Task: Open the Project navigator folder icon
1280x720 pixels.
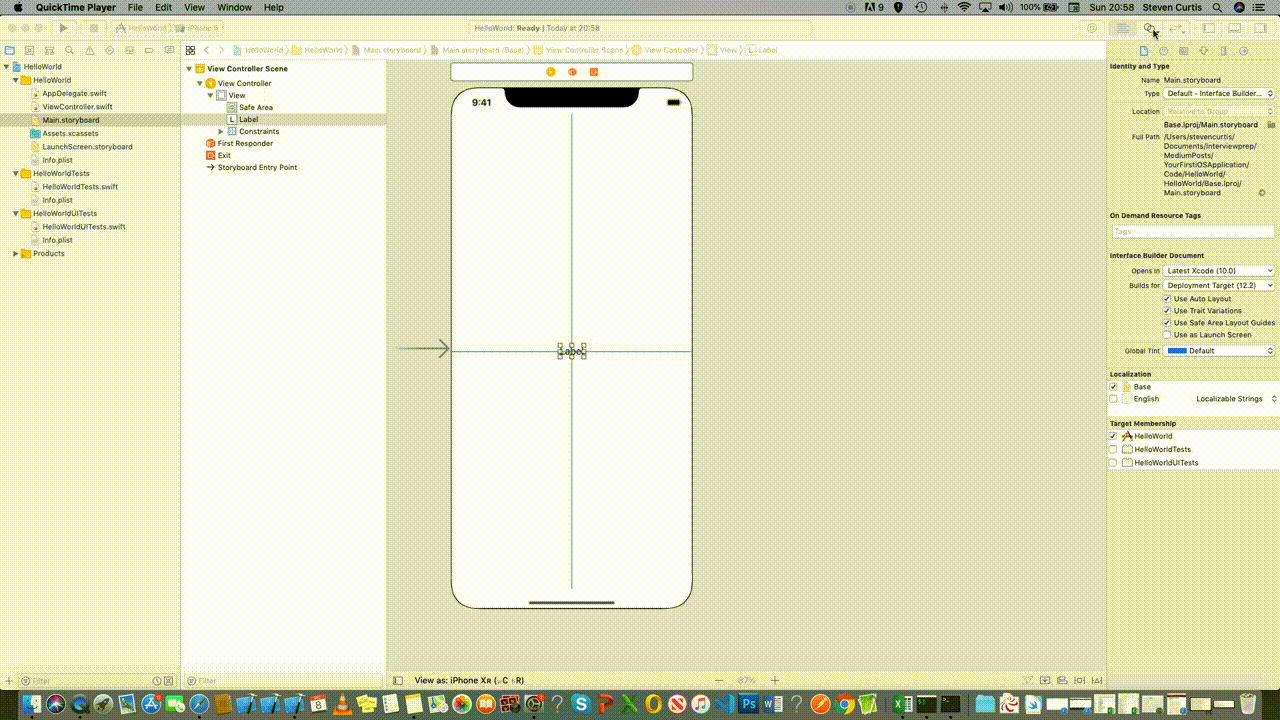Action: [10, 50]
